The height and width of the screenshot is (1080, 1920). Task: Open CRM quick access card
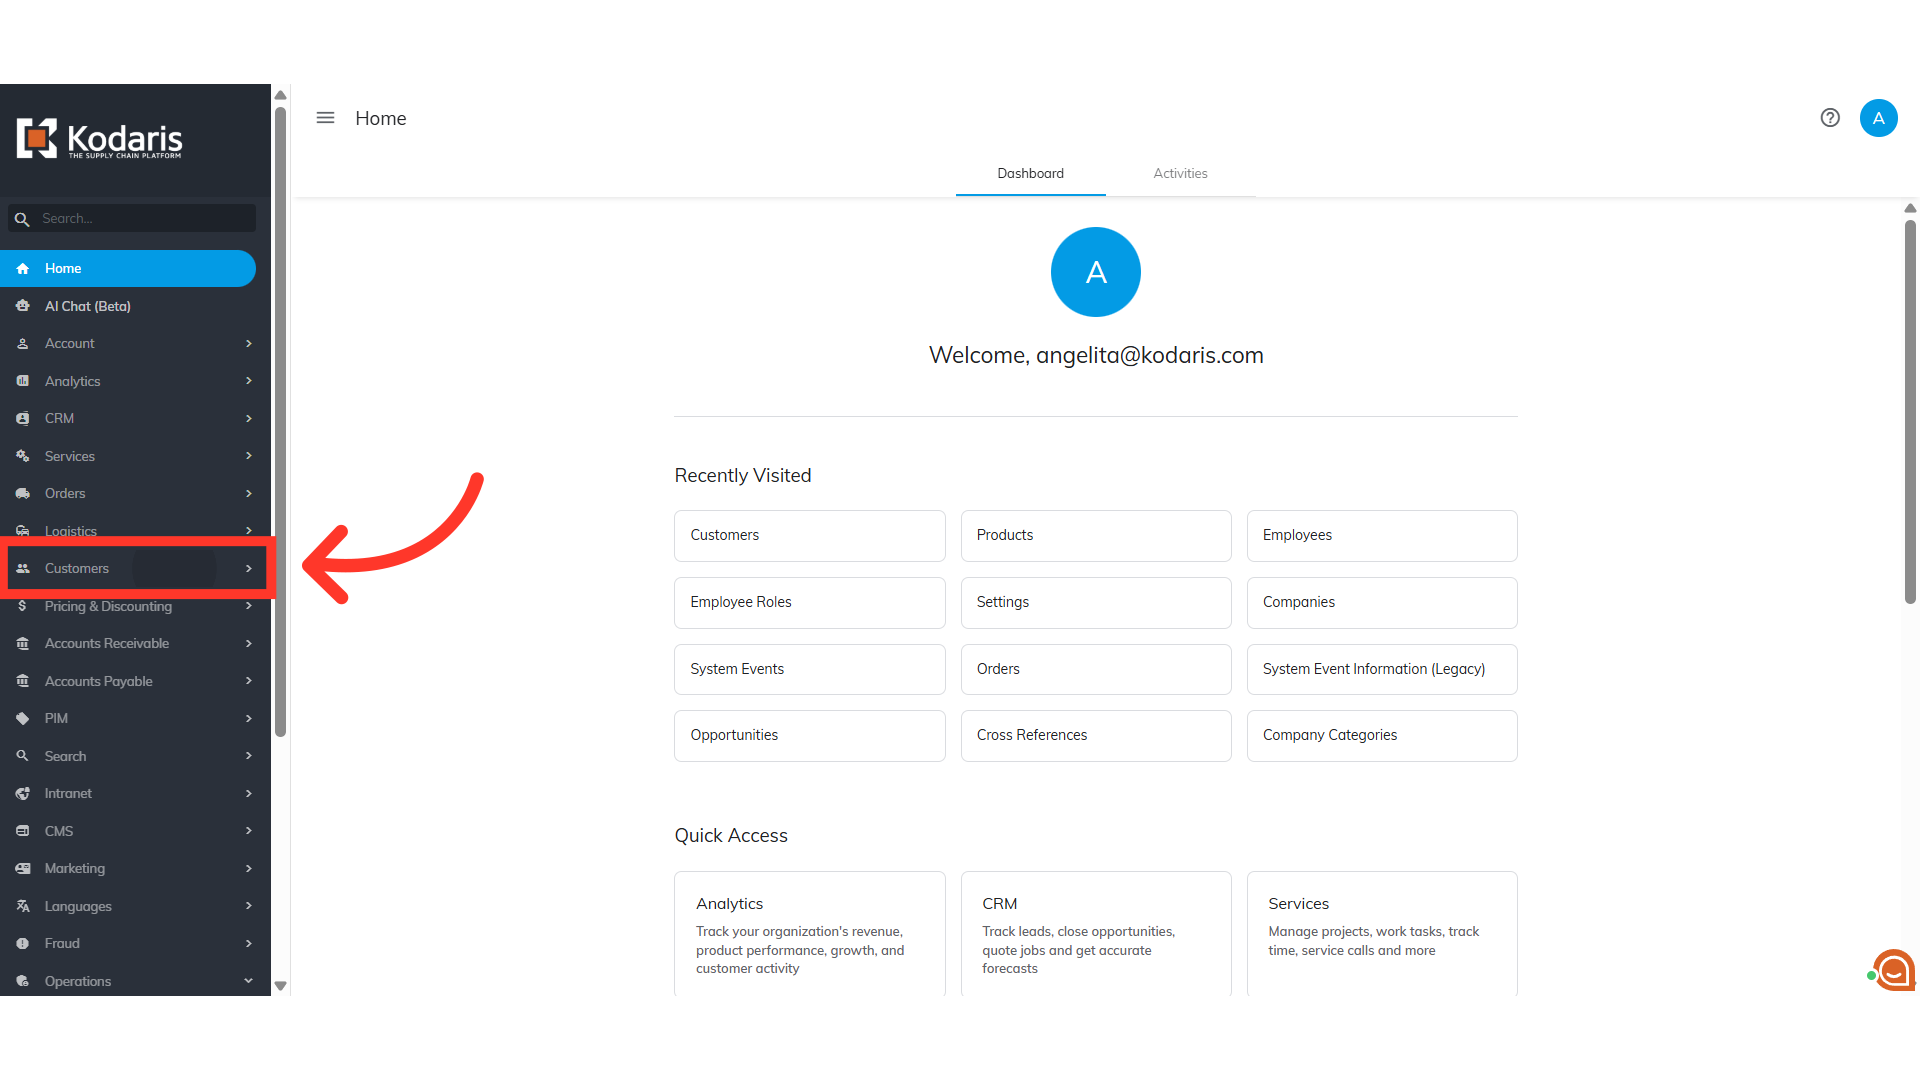point(1095,933)
